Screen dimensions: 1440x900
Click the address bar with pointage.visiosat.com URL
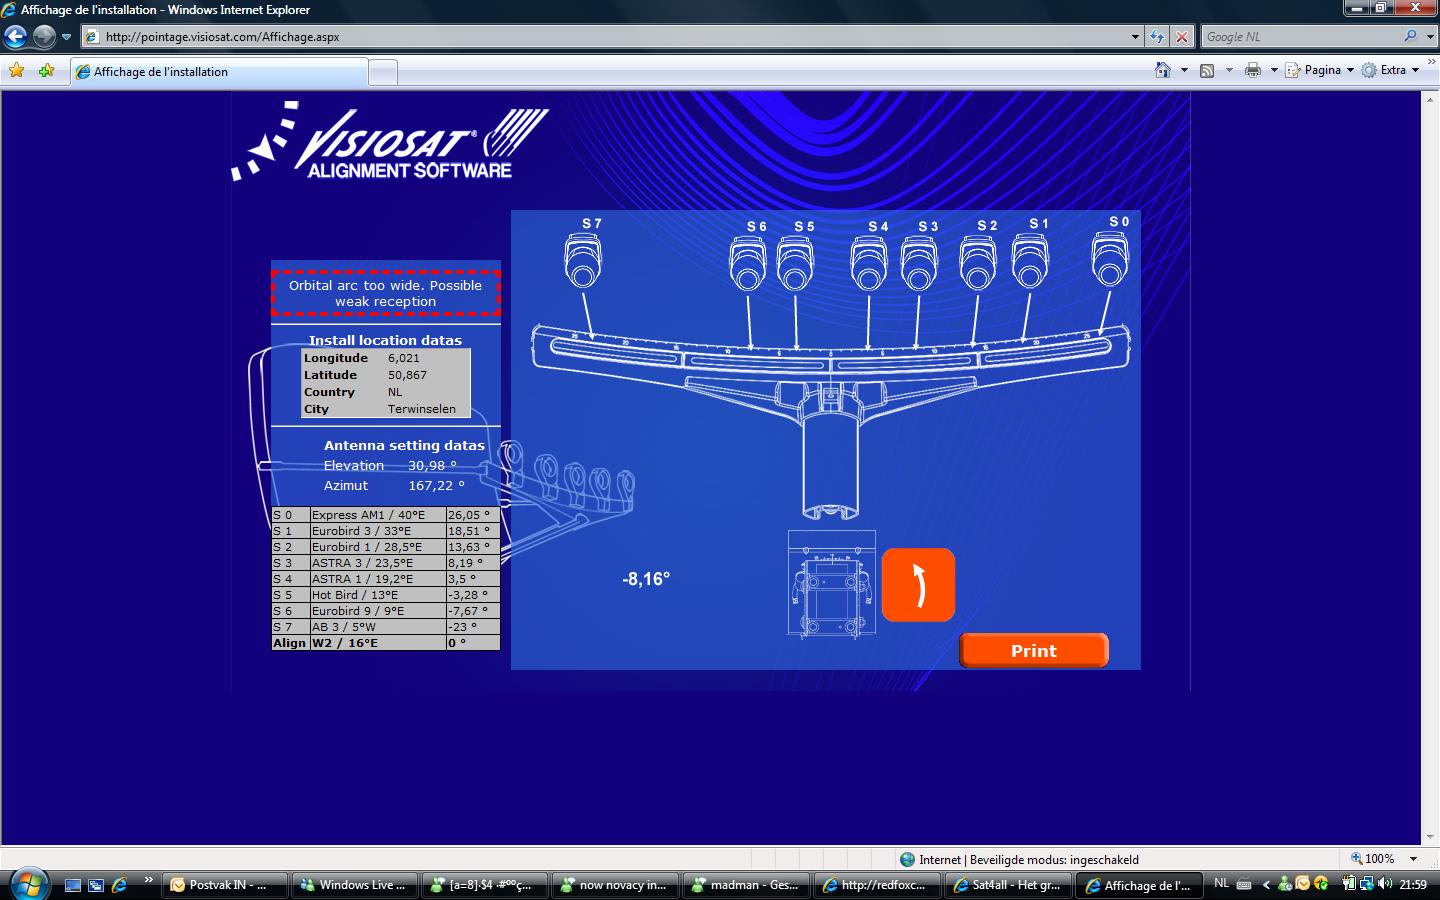604,37
